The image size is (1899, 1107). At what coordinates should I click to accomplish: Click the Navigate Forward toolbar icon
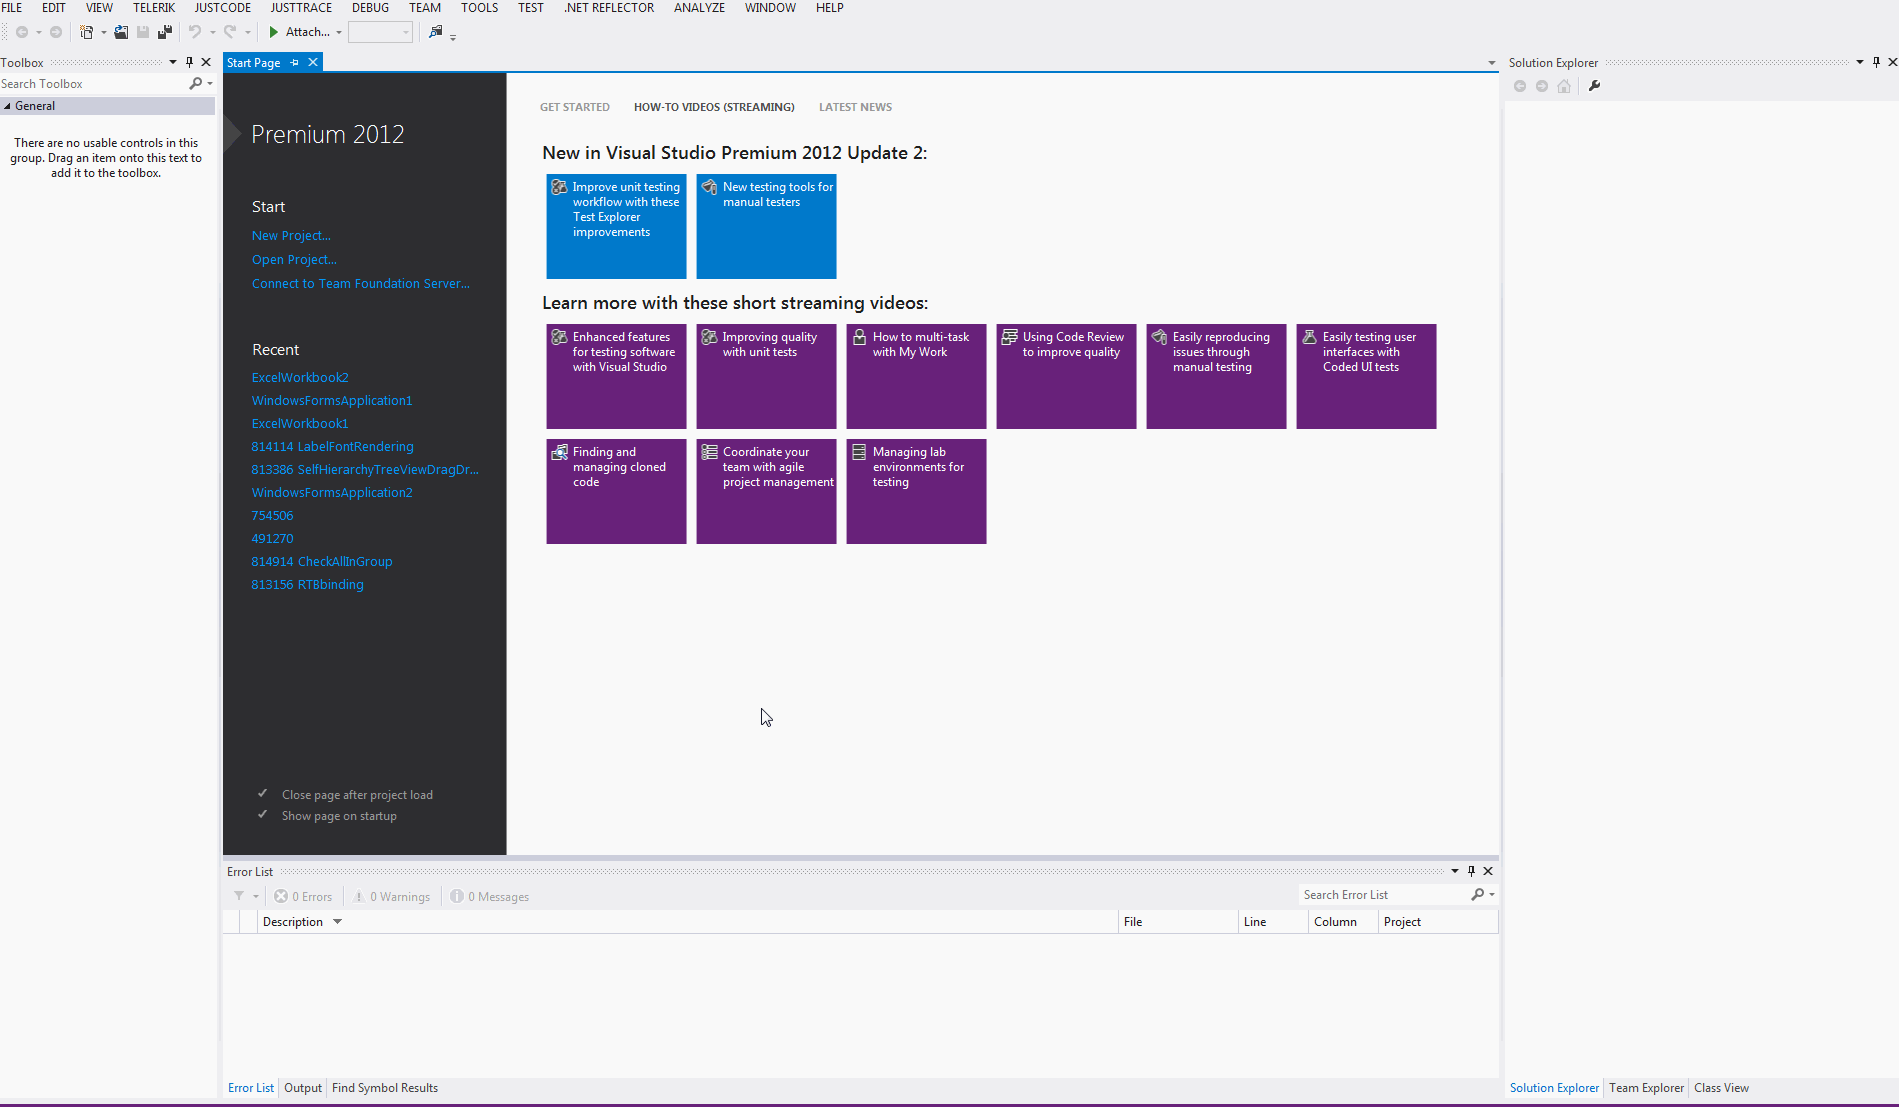coord(56,32)
